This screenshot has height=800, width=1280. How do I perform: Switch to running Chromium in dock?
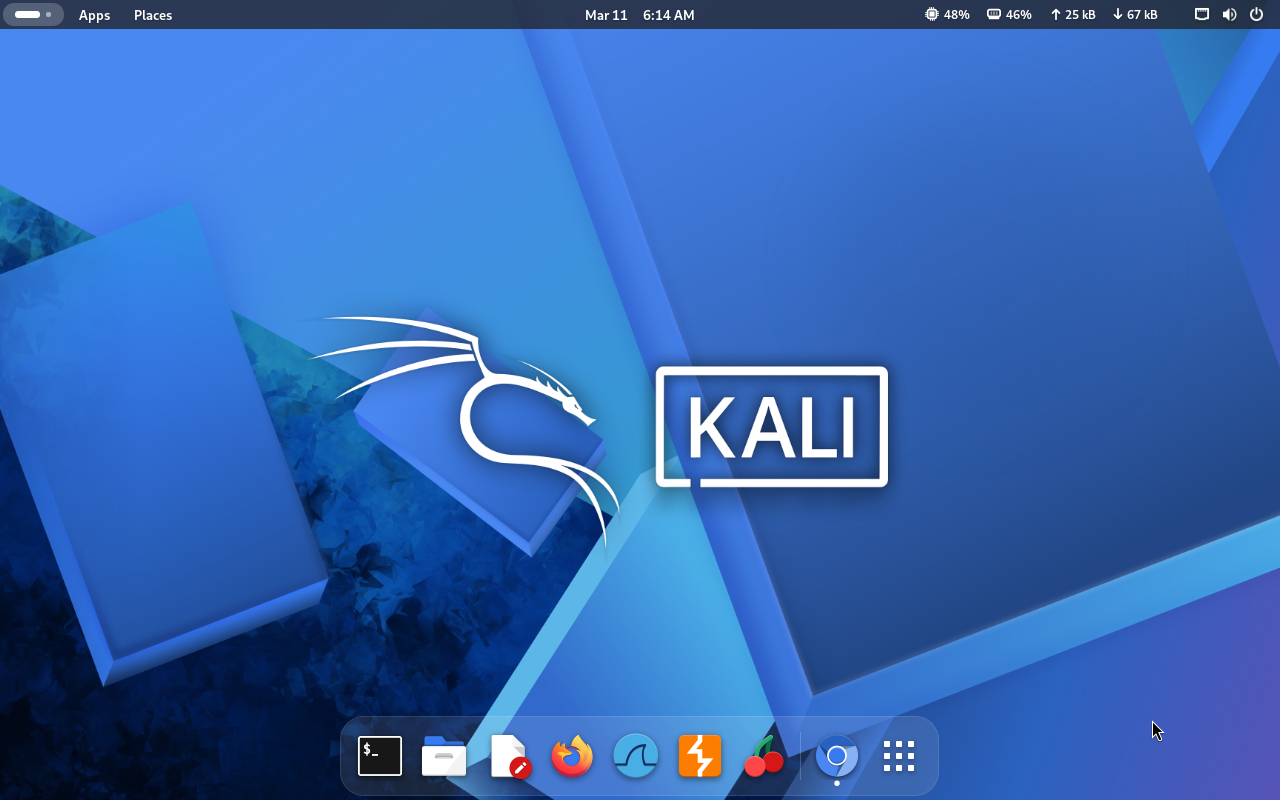point(837,756)
